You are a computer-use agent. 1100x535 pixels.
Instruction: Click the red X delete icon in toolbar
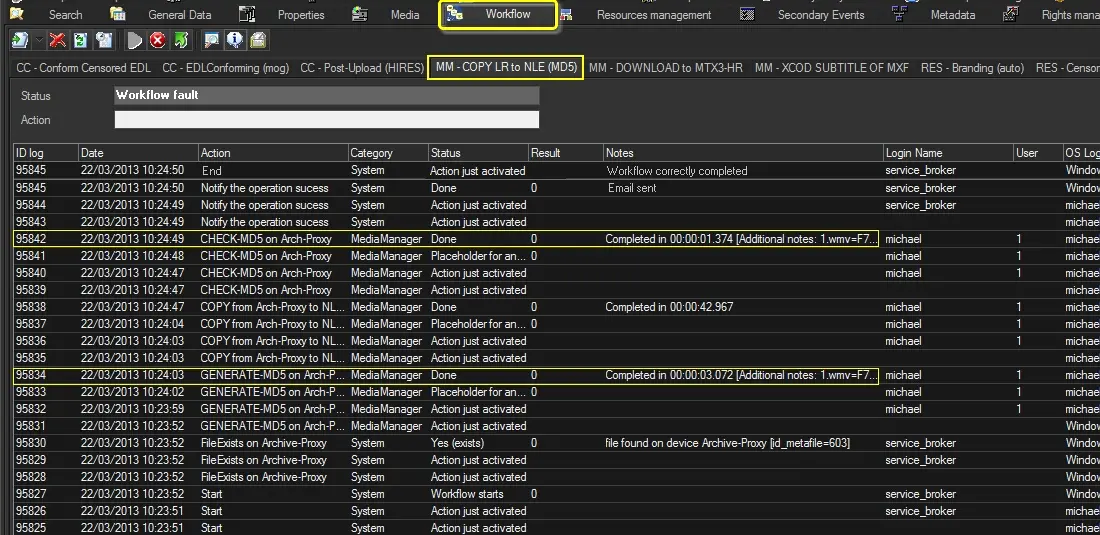(x=58, y=41)
